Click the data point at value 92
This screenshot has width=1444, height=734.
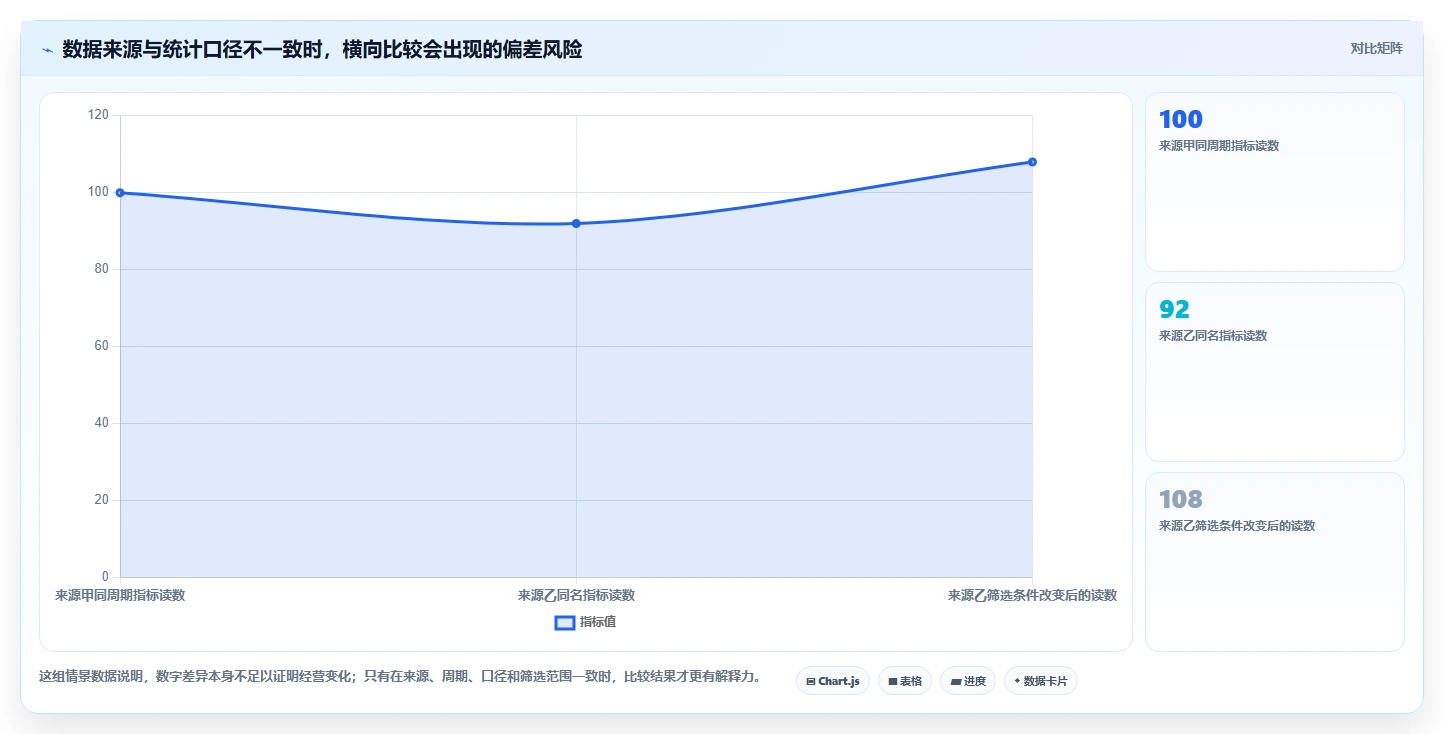point(576,223)
